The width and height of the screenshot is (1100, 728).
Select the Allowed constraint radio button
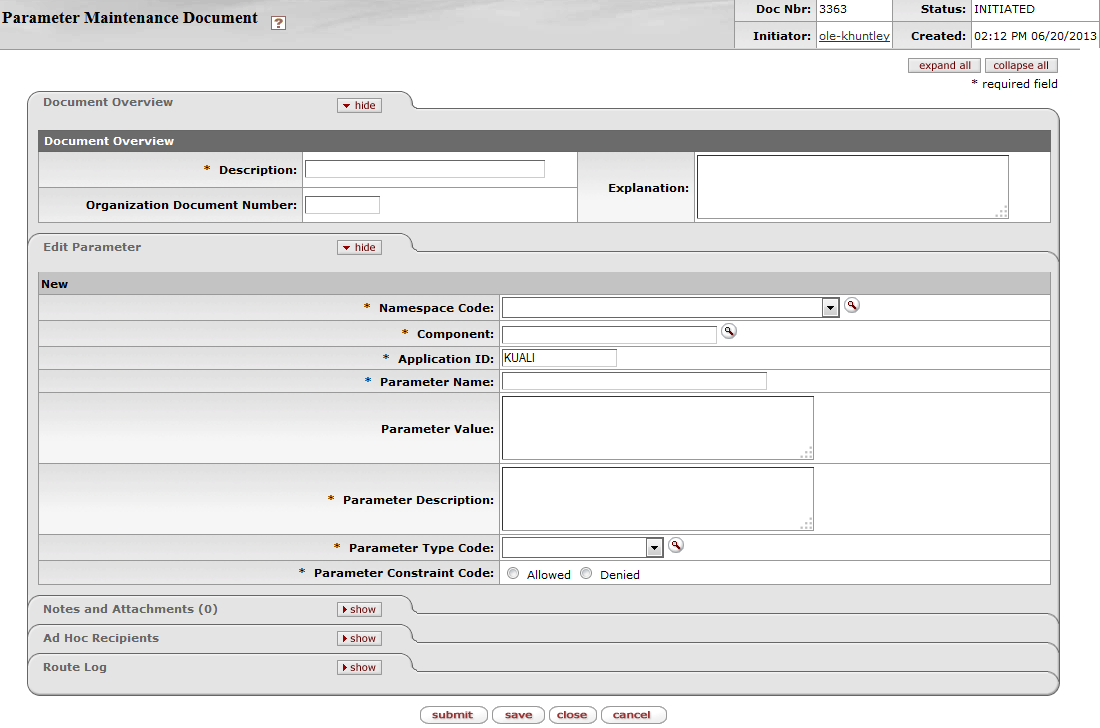(513, 574)
